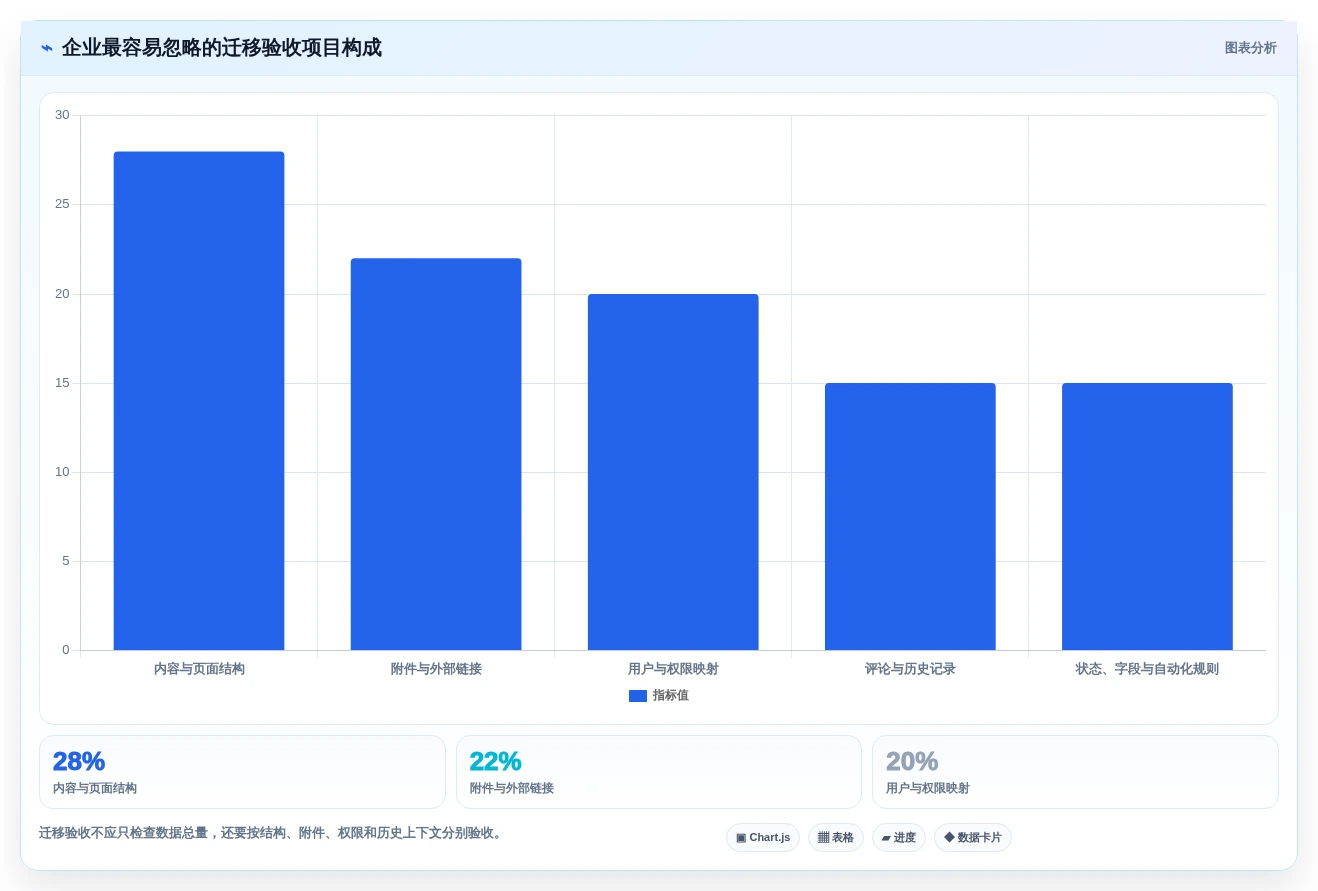
Task: Select the 内容与页面结构 bar
Action: pos(199,401)
